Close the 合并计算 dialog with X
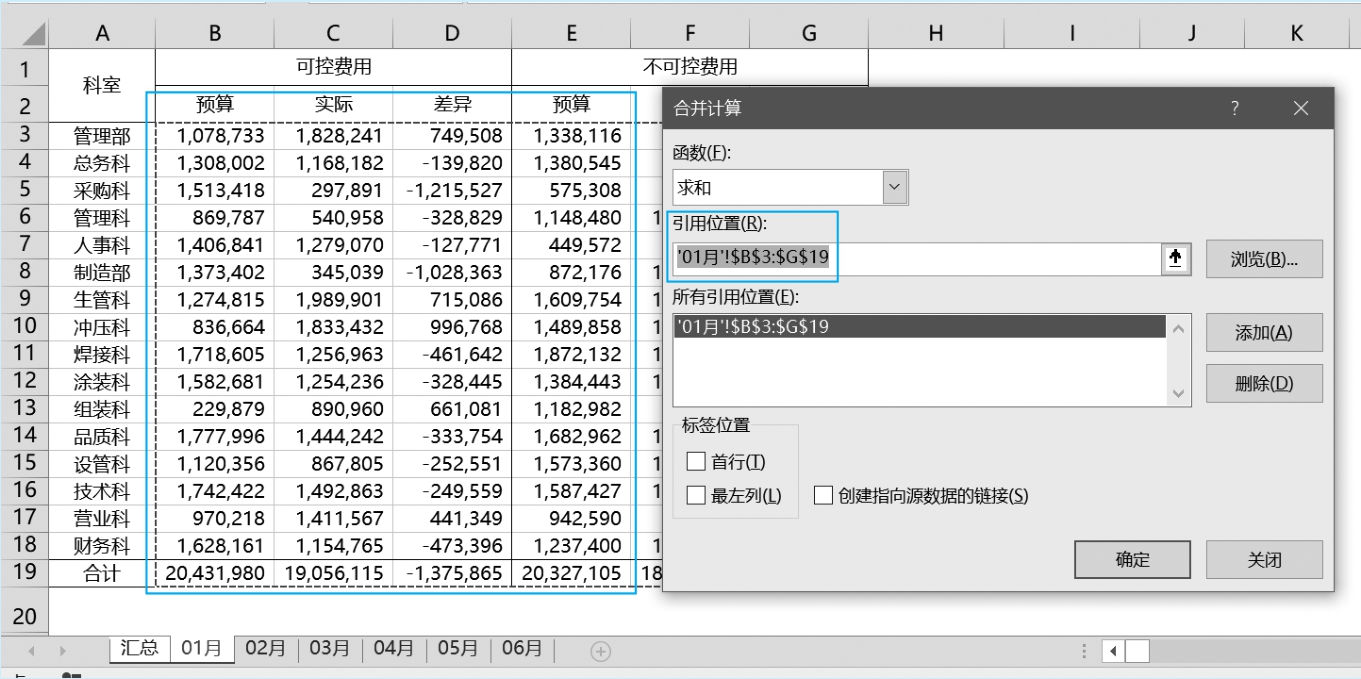 (1300, 108)
